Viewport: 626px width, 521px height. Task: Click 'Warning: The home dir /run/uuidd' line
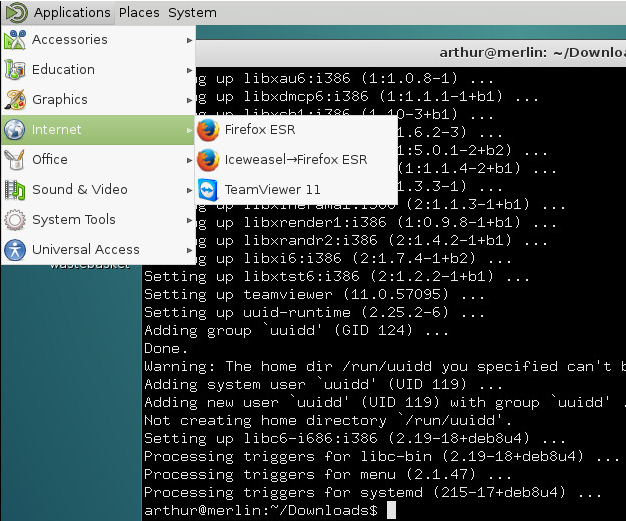pyautogui.click(x=385, y=366)
